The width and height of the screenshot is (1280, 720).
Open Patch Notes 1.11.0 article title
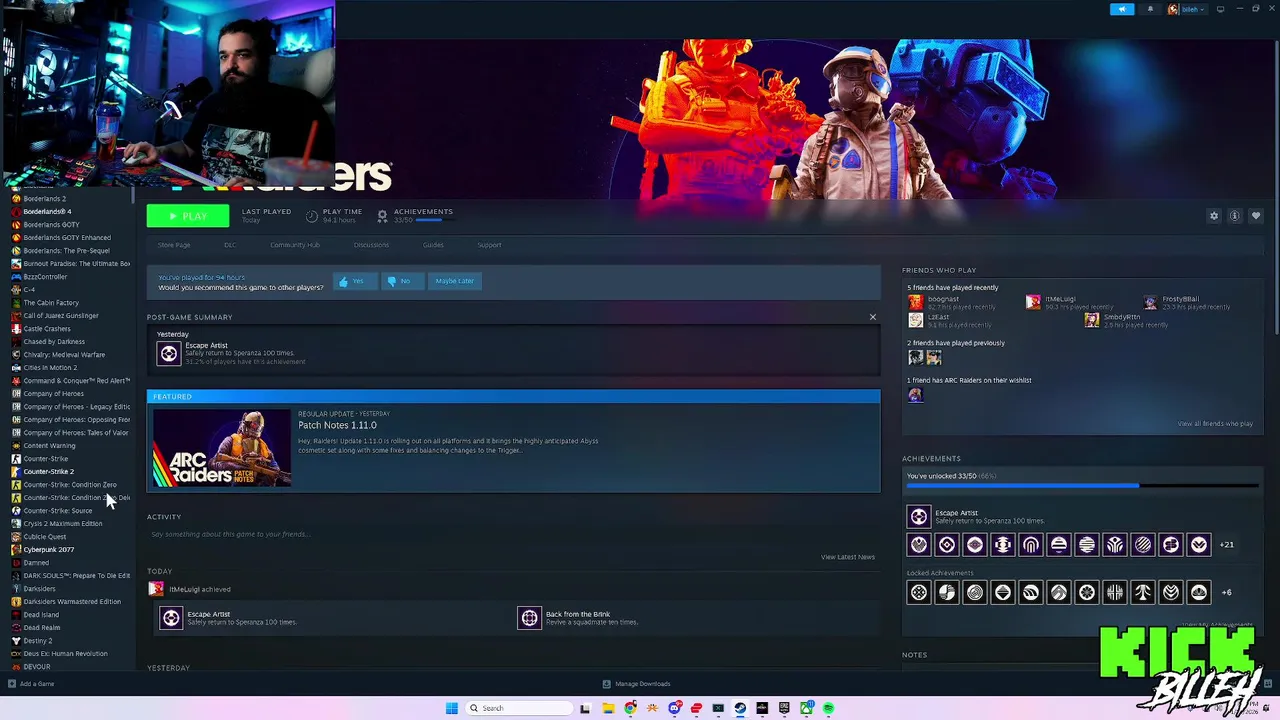[x=337, y=425]
